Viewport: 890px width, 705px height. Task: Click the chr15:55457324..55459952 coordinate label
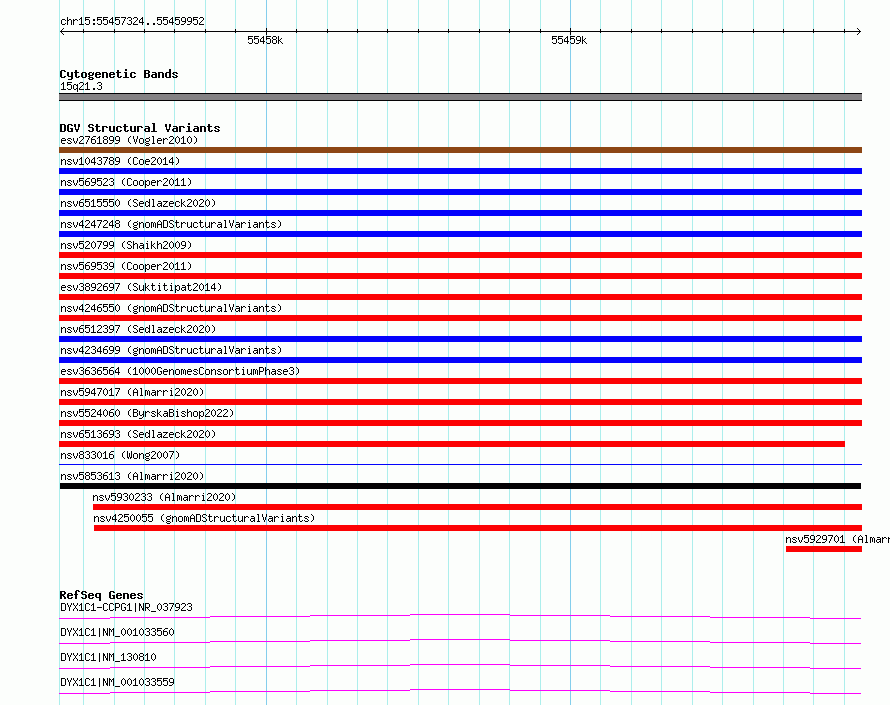132,21
